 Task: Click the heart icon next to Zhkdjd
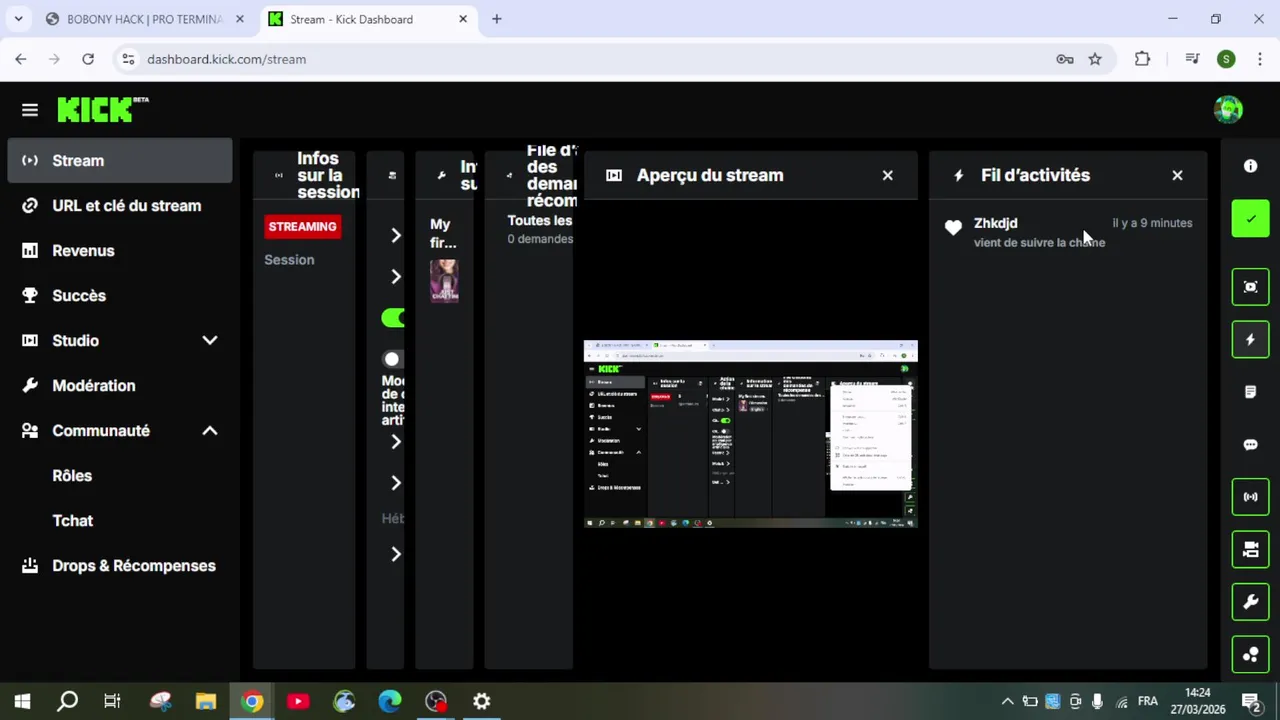click(x=953, y=228)
